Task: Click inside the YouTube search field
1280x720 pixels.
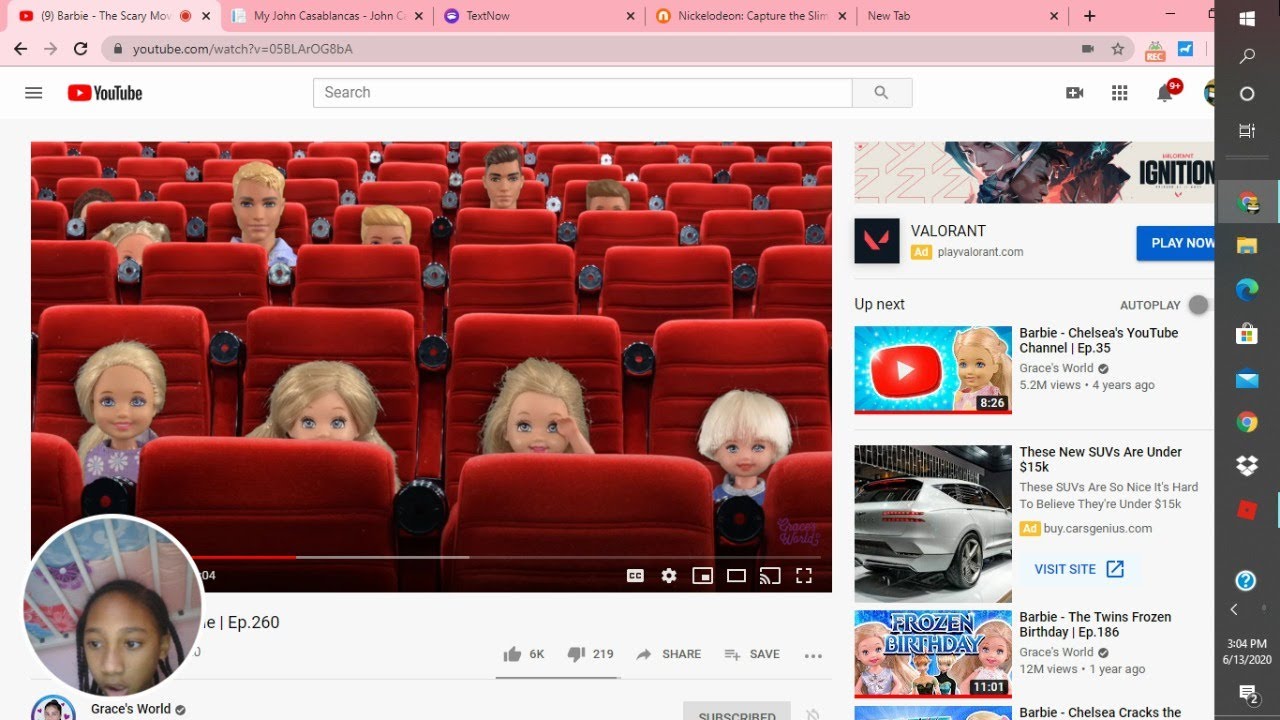Action: tap(583, 93)
